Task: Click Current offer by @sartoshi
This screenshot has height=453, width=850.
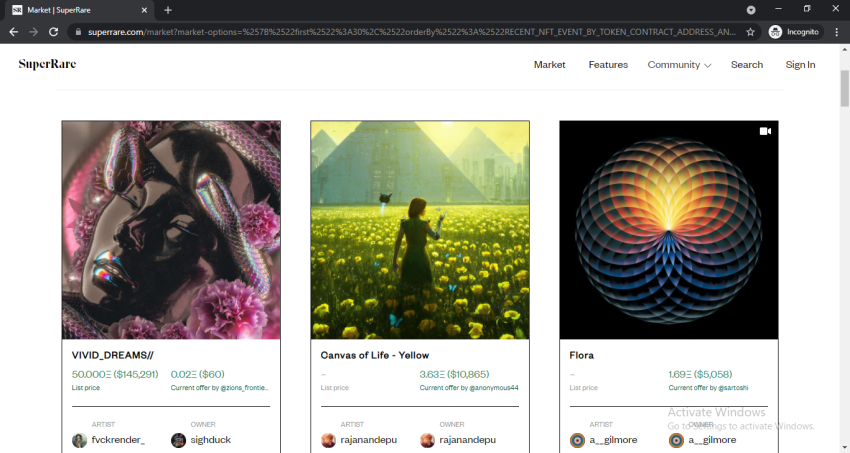Action: coord(708,387)
